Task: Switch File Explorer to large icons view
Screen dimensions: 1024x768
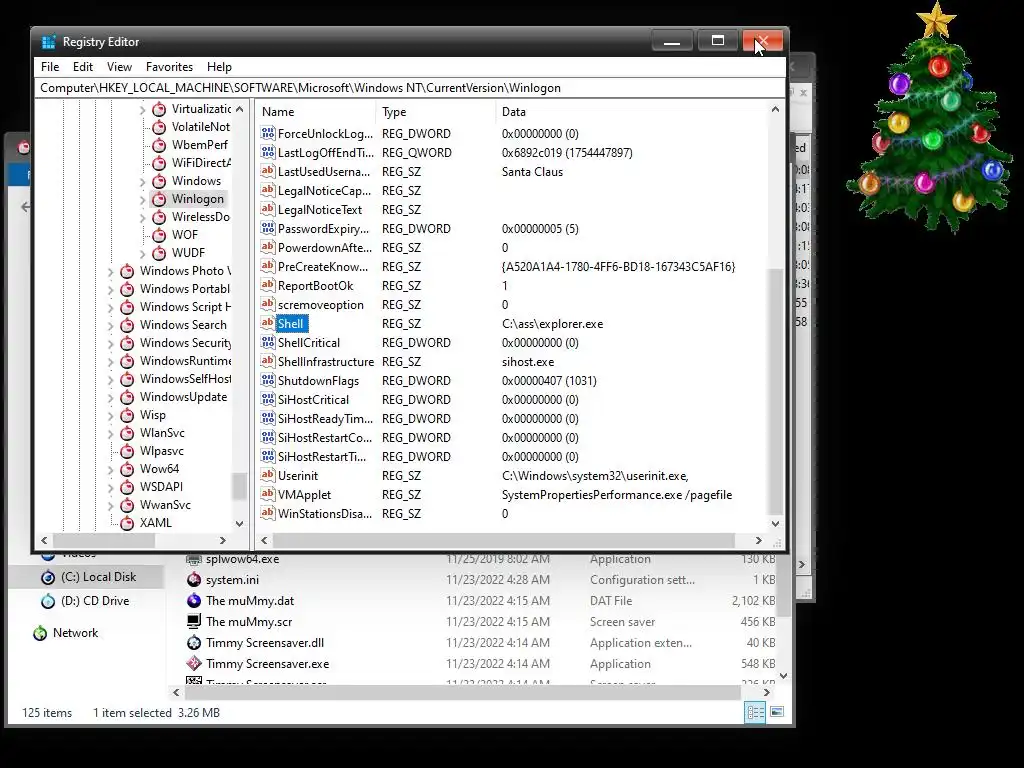Action: [776, 712]
